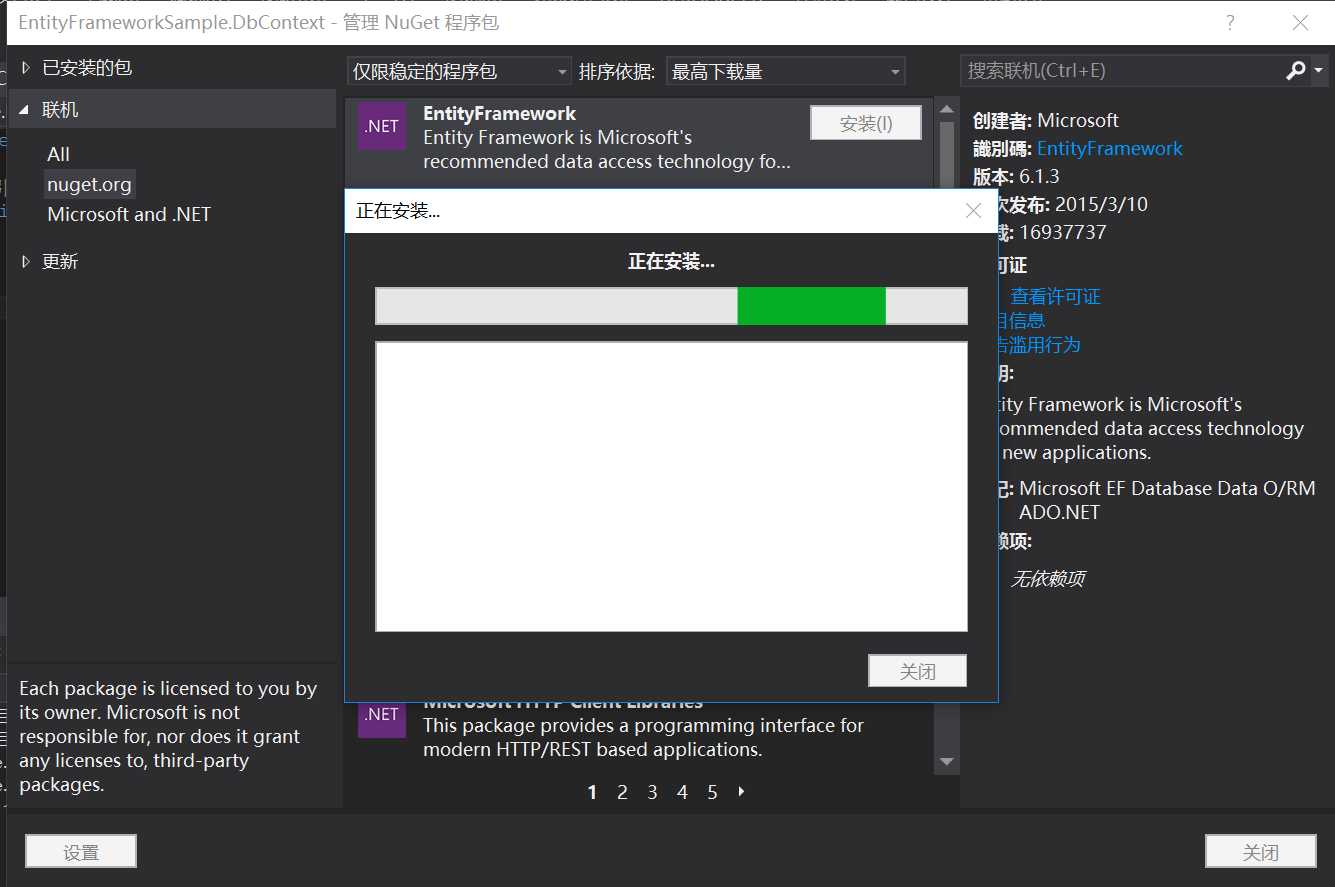
Task: Click the package list scroll up arrow
Action: point(947,109)
